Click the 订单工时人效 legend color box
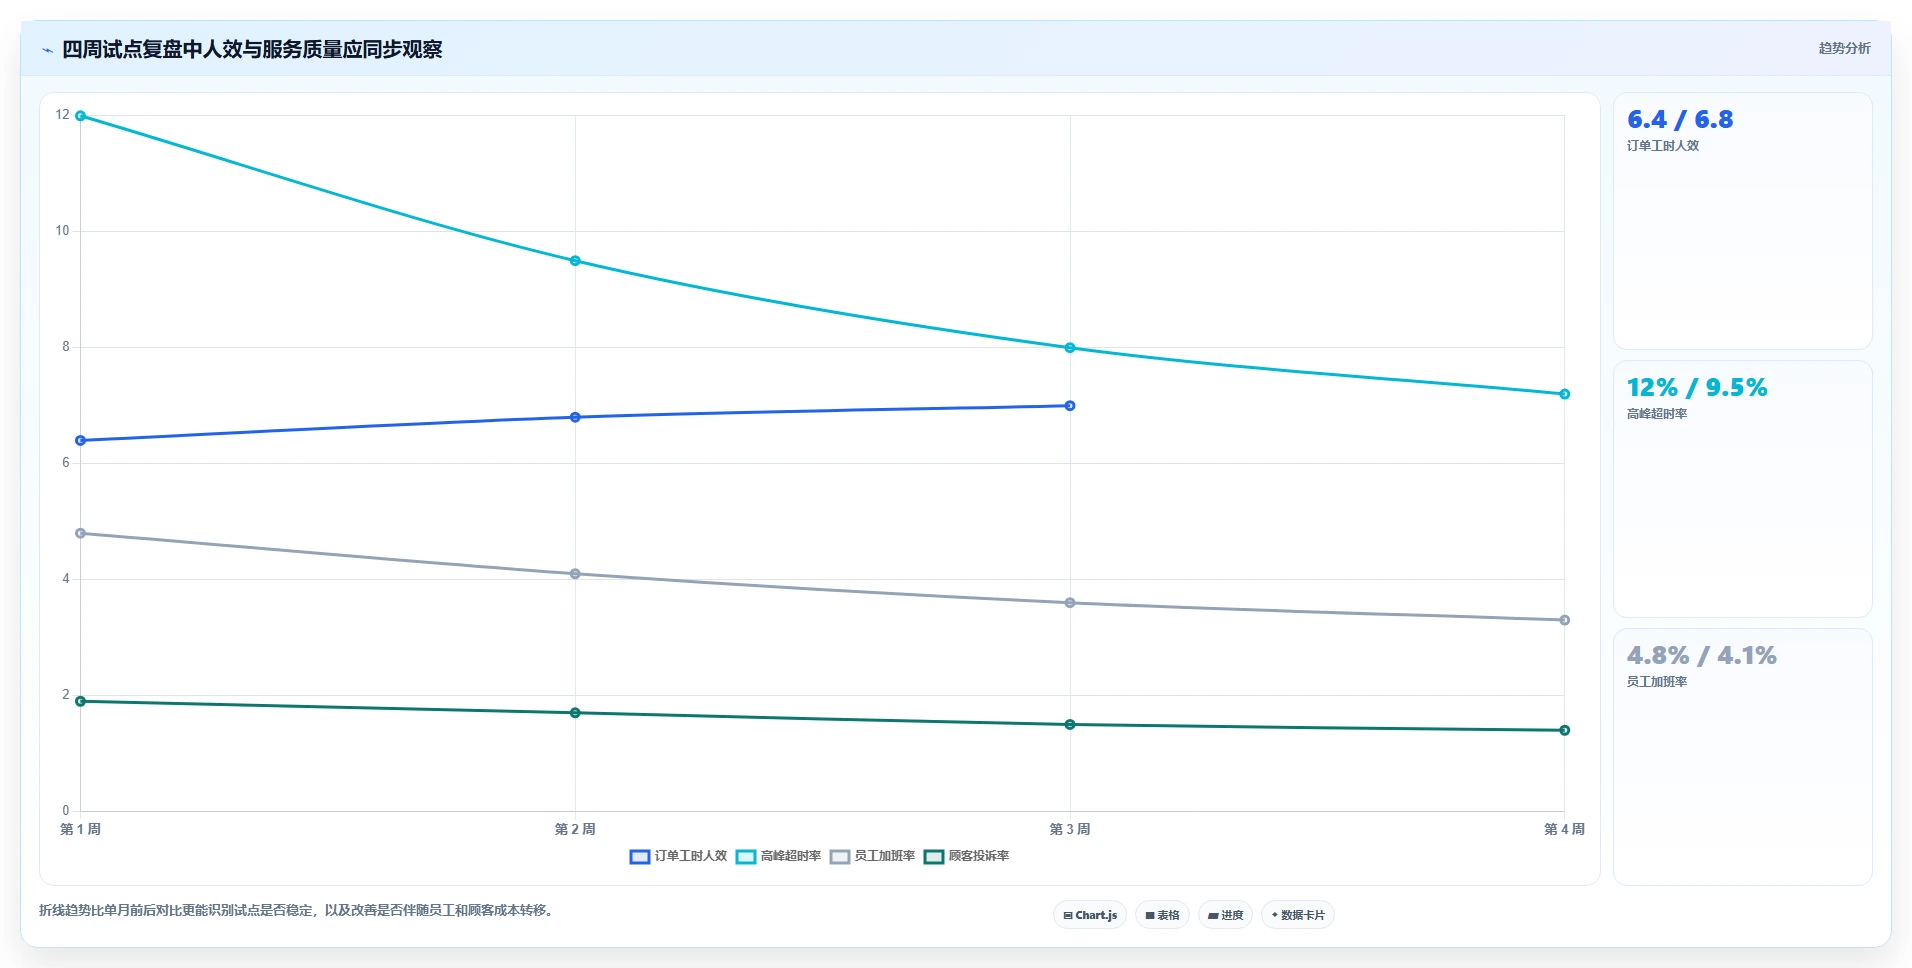The width and height of the screenshot is (1912, 968). 640,856
